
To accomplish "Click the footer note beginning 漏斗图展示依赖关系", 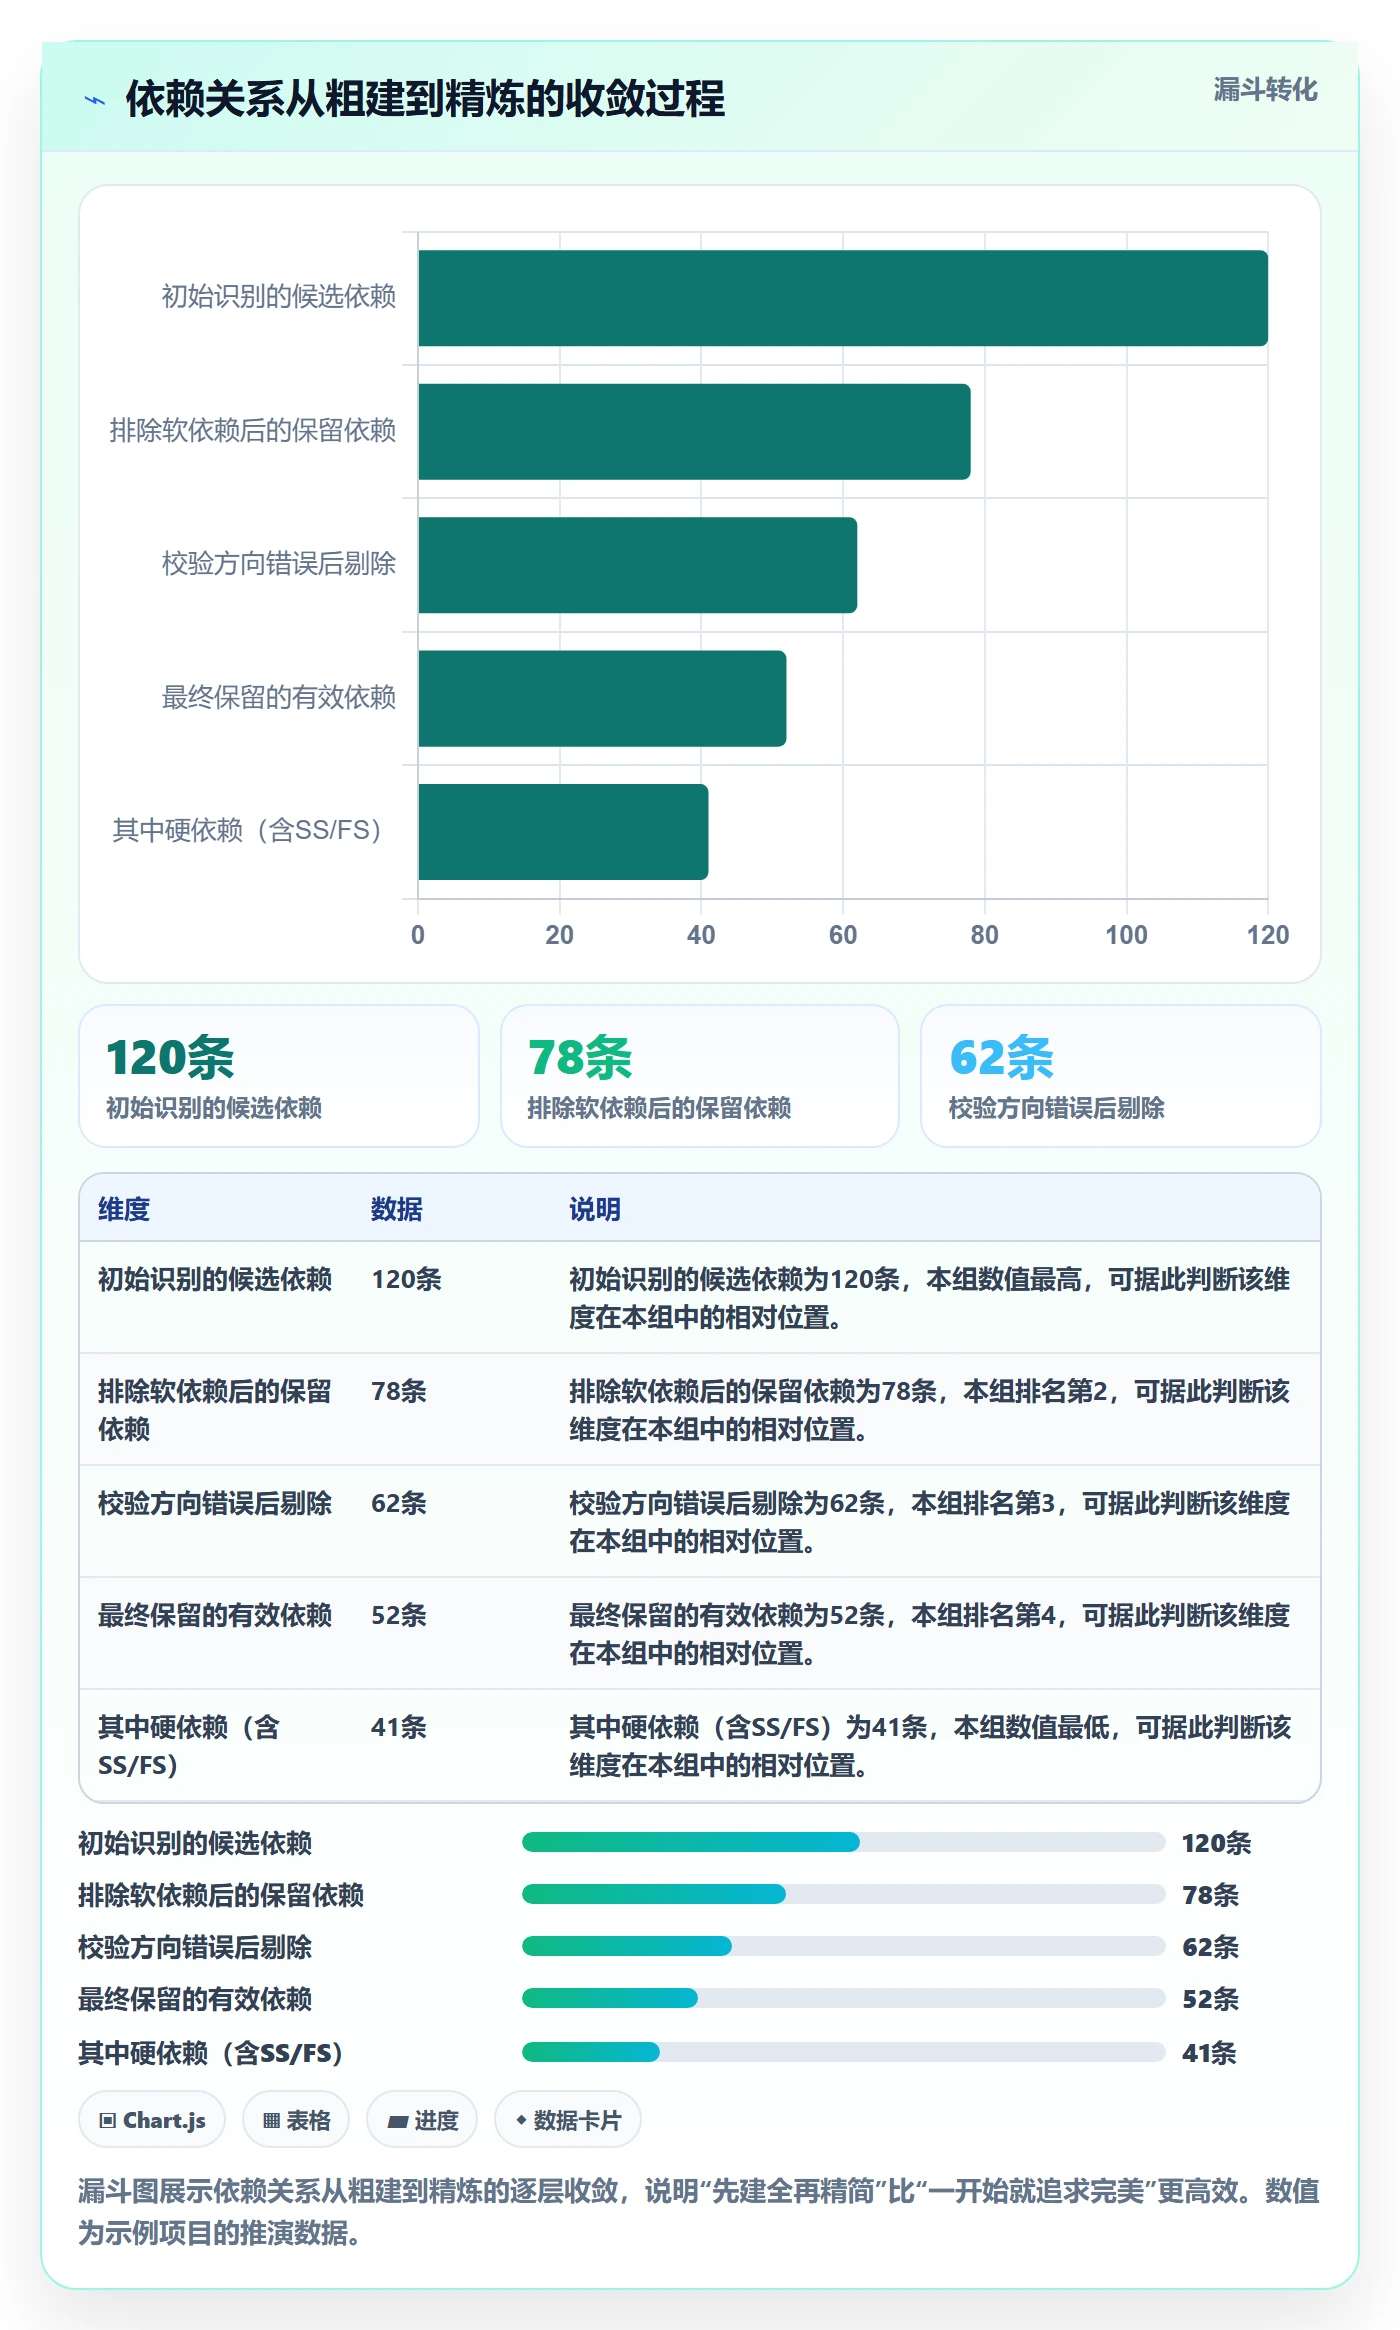I will tap(699, 2211).
